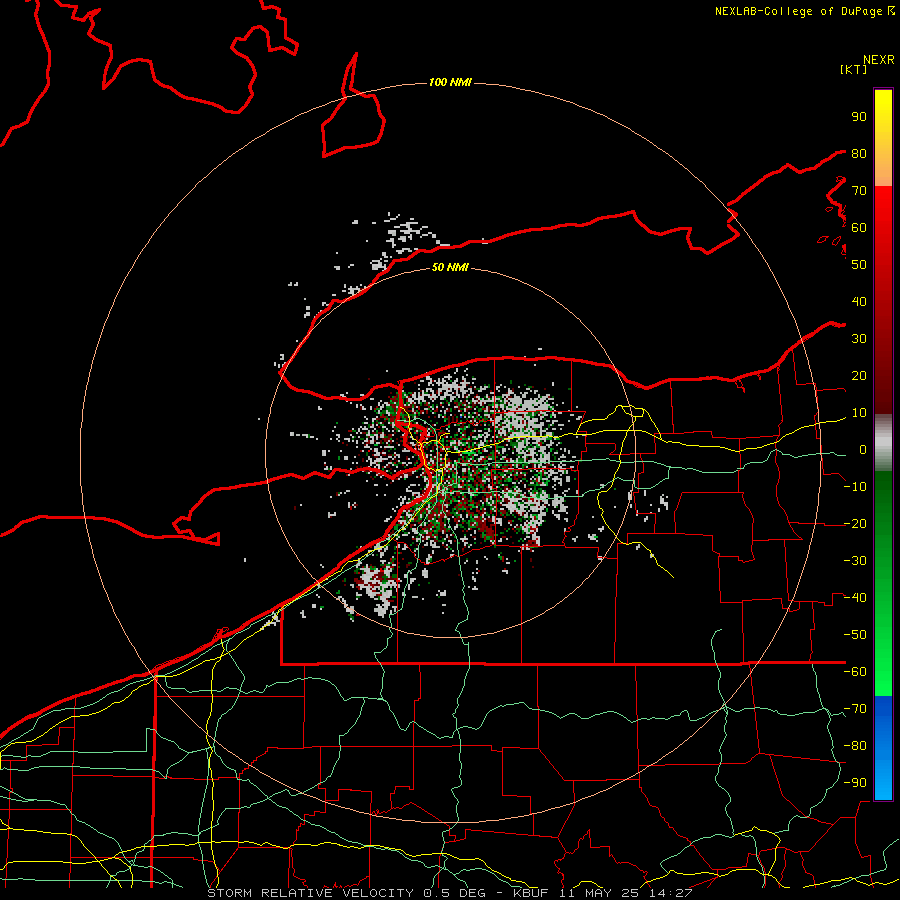Click the blue segment at the color bar bottom
Screen dimensions: 900x900
883,748
